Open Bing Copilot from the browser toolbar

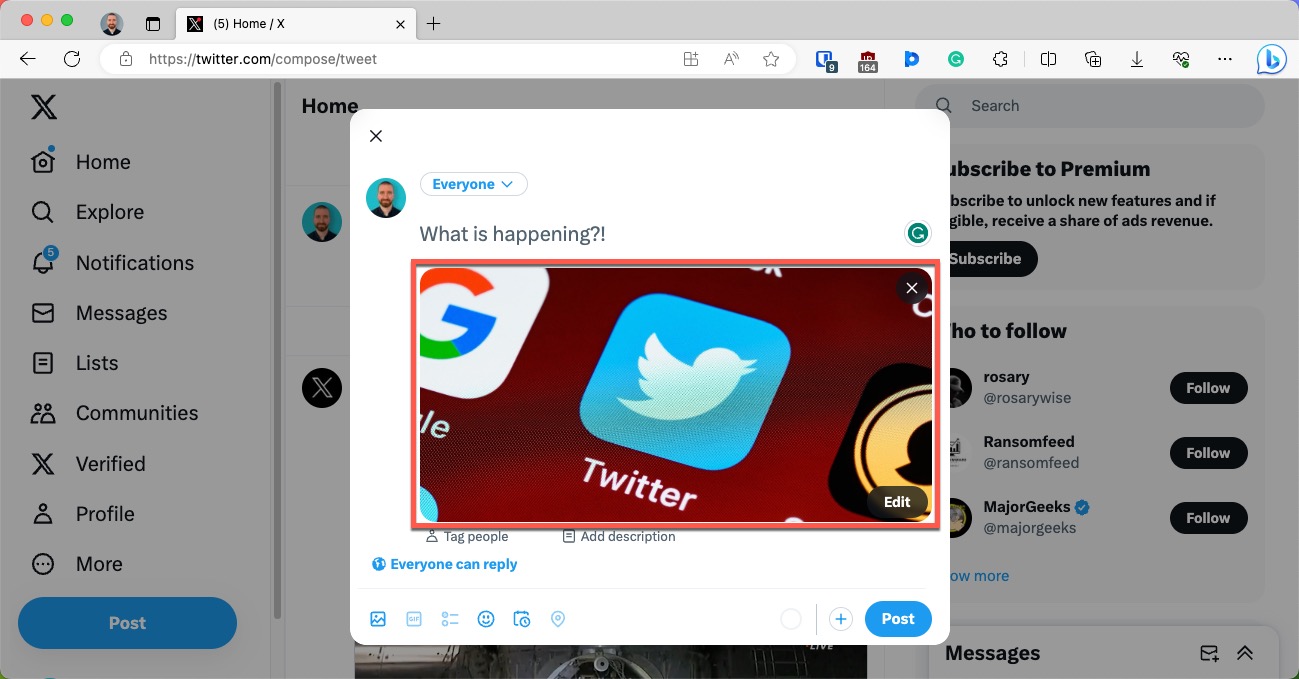pos(1270,59)
